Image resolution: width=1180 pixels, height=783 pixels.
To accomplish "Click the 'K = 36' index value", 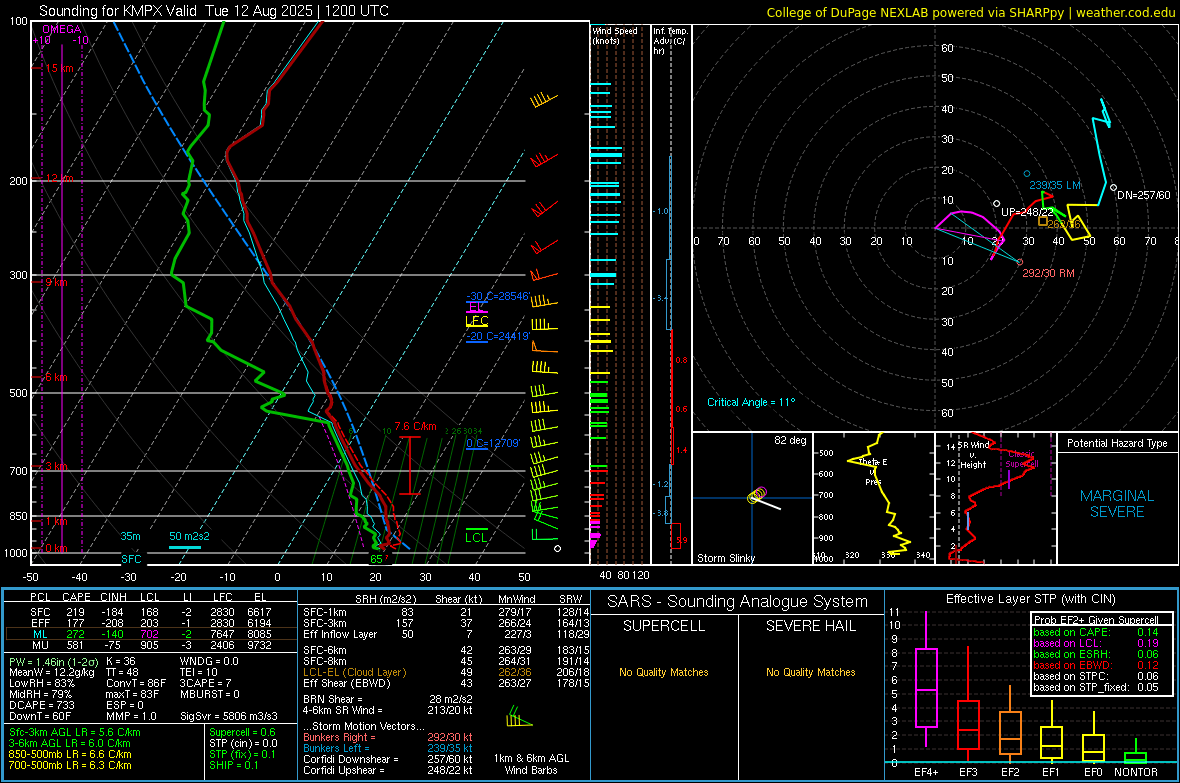I will (121, 661).
